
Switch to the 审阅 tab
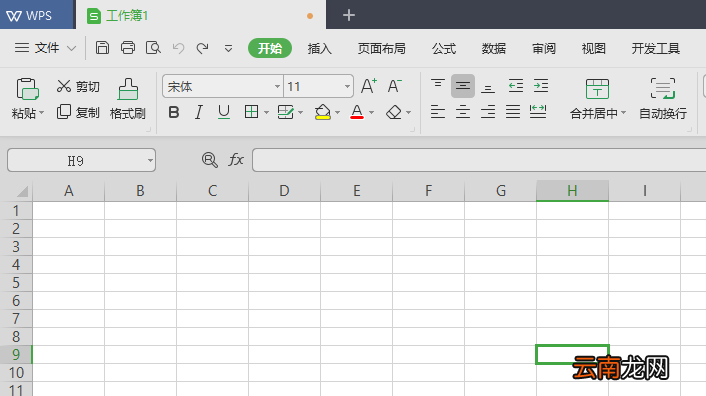click(544, 48)
